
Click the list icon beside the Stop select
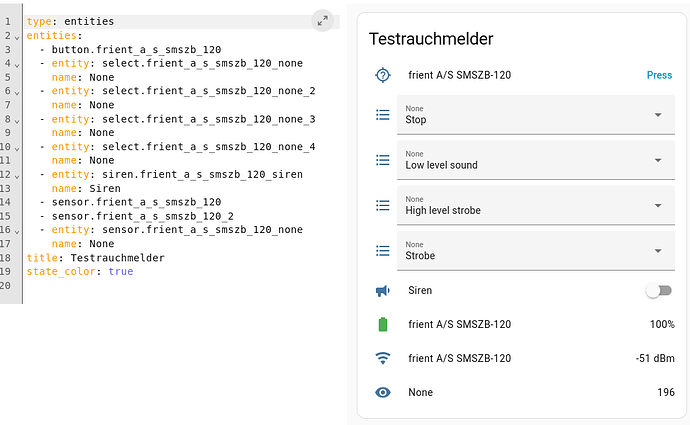click(x=382, y=115)
